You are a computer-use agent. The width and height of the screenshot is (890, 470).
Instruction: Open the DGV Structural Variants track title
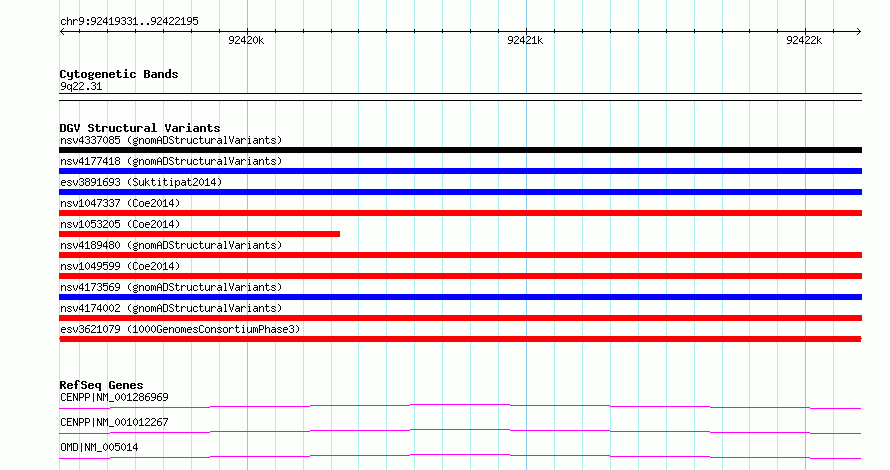[x=140, y=128]
